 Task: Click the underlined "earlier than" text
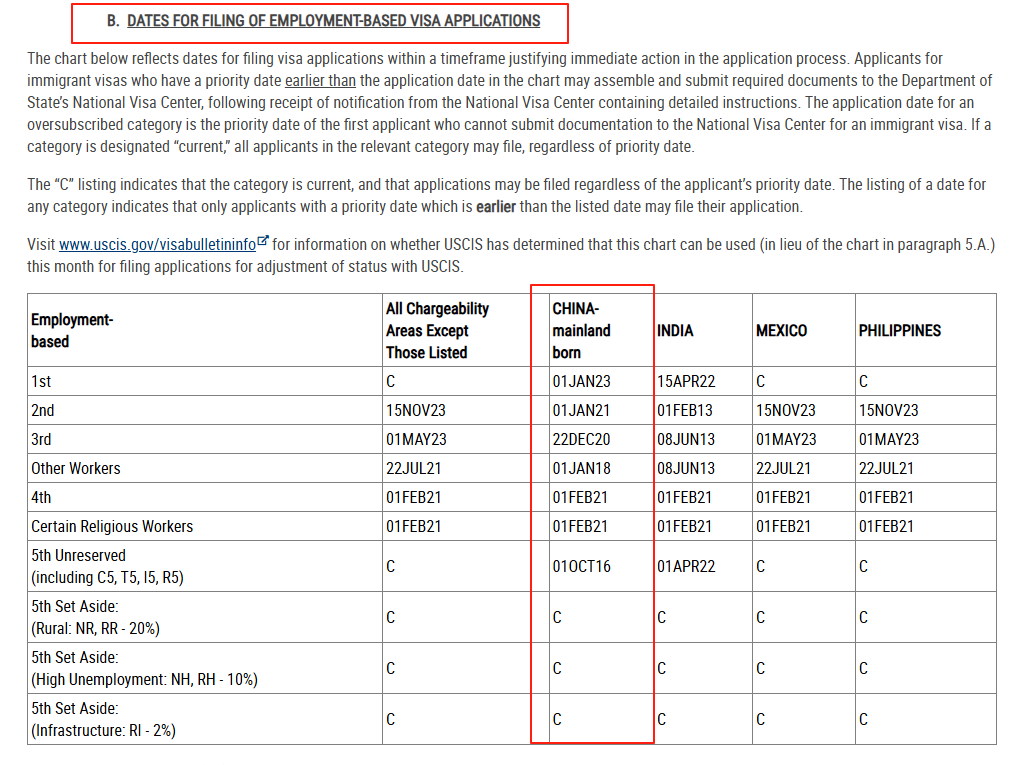tap(320, 81)
